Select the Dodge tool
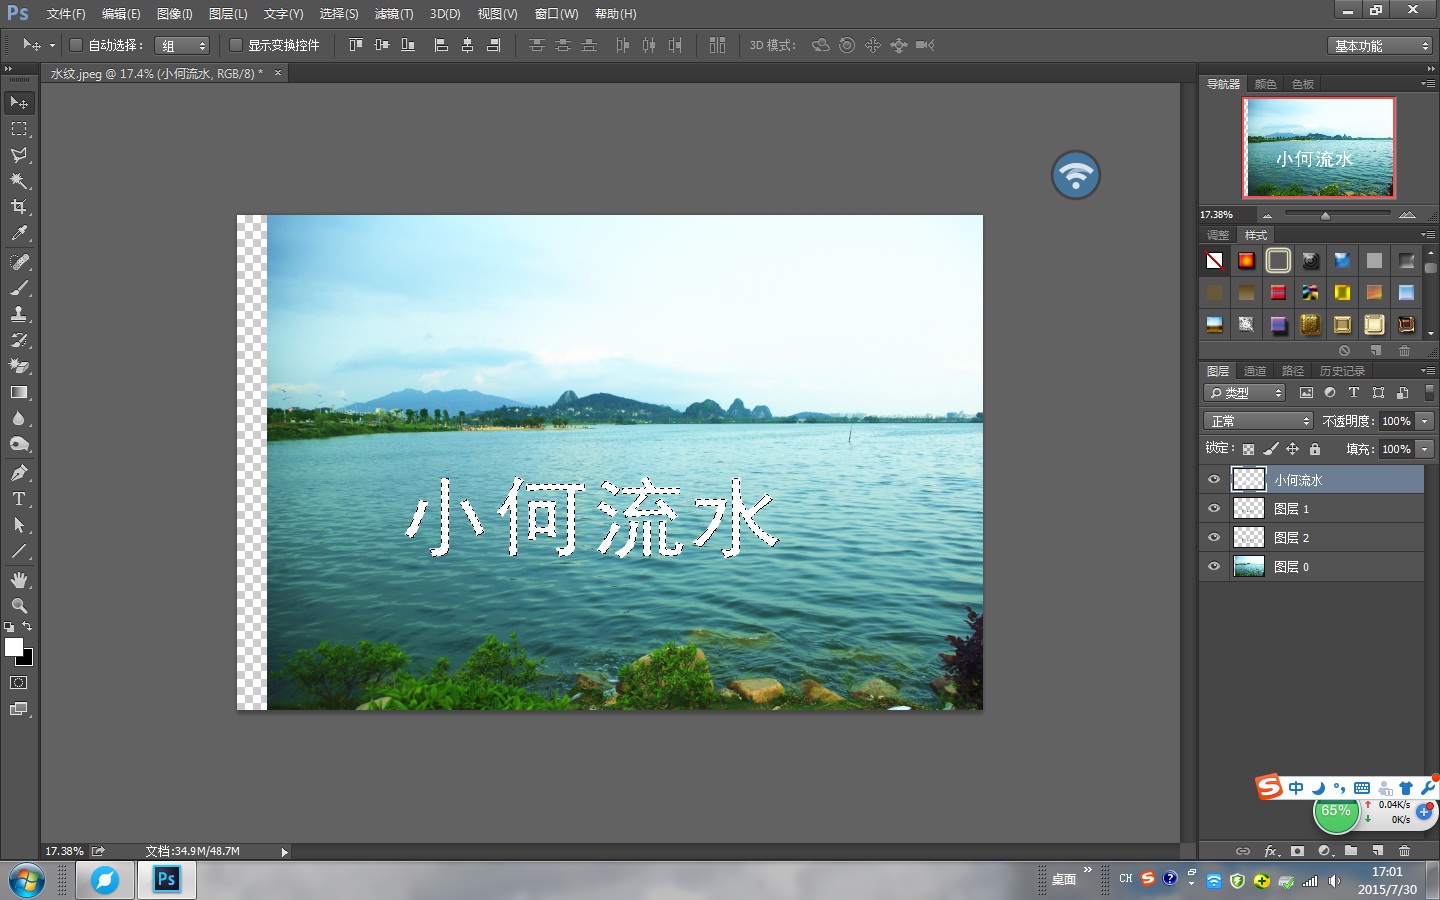Screen dimensions: 1440x900 click(x=19, y=445)
